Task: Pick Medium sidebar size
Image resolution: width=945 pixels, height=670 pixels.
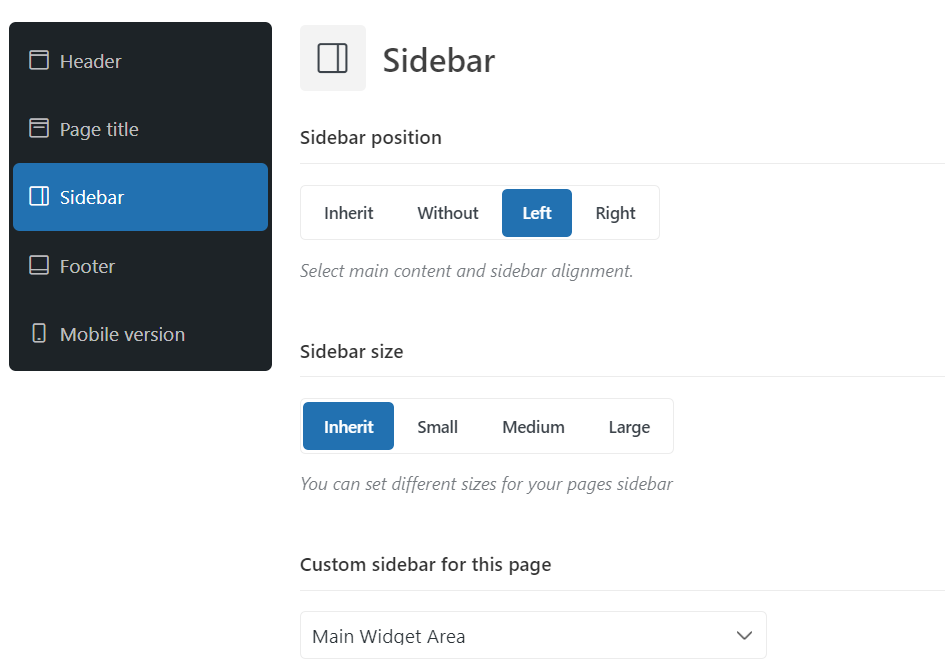Action: click(x=533, y=427)
